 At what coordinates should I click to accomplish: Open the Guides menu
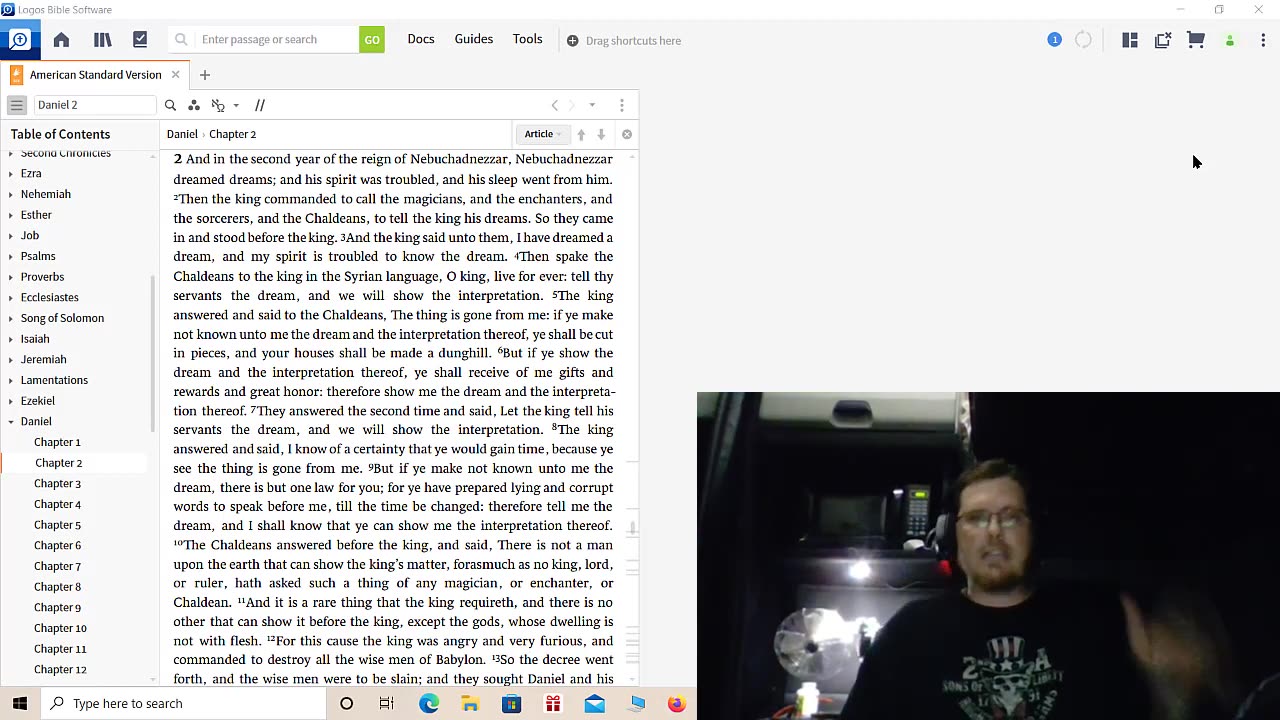(474, 39)
